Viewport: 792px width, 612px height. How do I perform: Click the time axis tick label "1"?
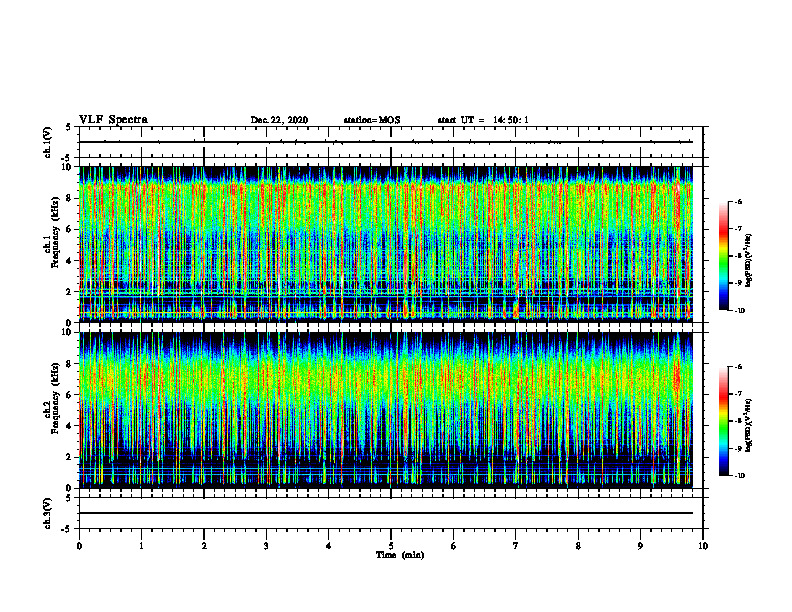pos(141,546)
